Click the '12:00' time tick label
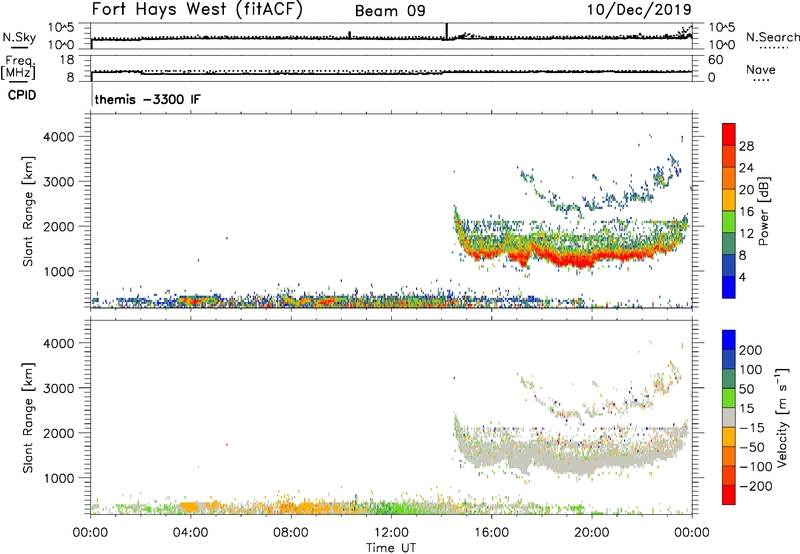The image size is (800, 554). click(391, 533)
